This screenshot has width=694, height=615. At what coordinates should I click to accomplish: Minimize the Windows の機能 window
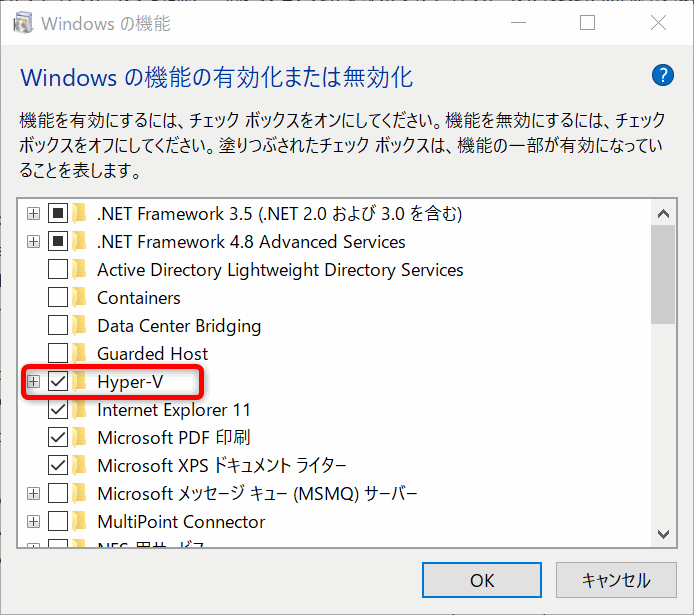[x=518, y=23]
